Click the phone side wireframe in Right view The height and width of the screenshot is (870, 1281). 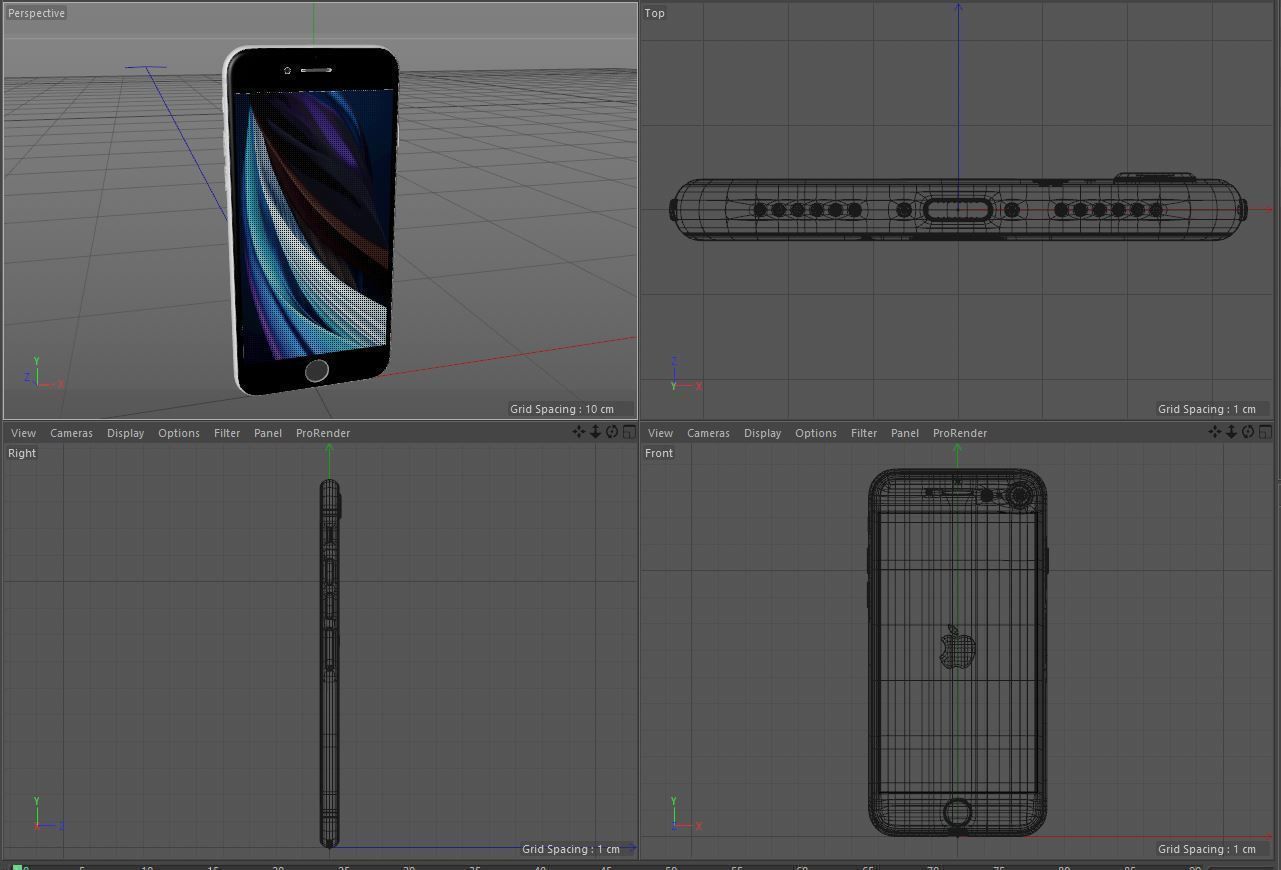[329, 663]
